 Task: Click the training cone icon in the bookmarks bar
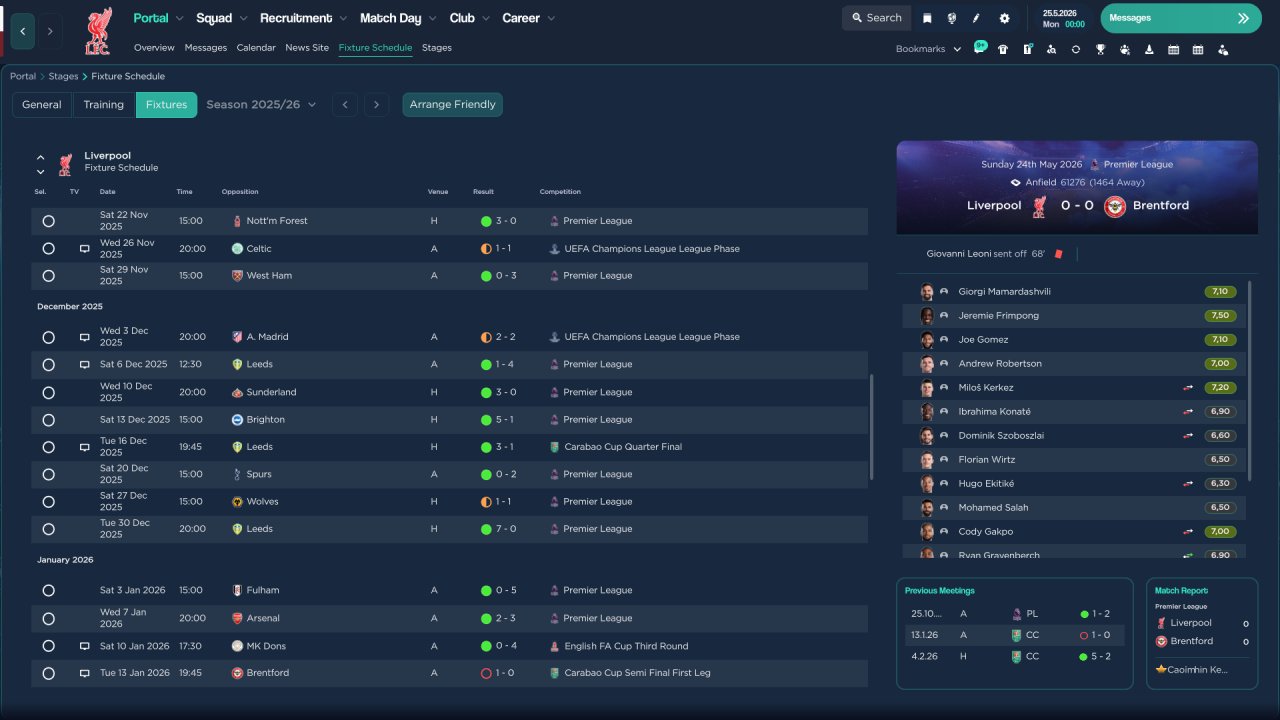(1149, 49)
